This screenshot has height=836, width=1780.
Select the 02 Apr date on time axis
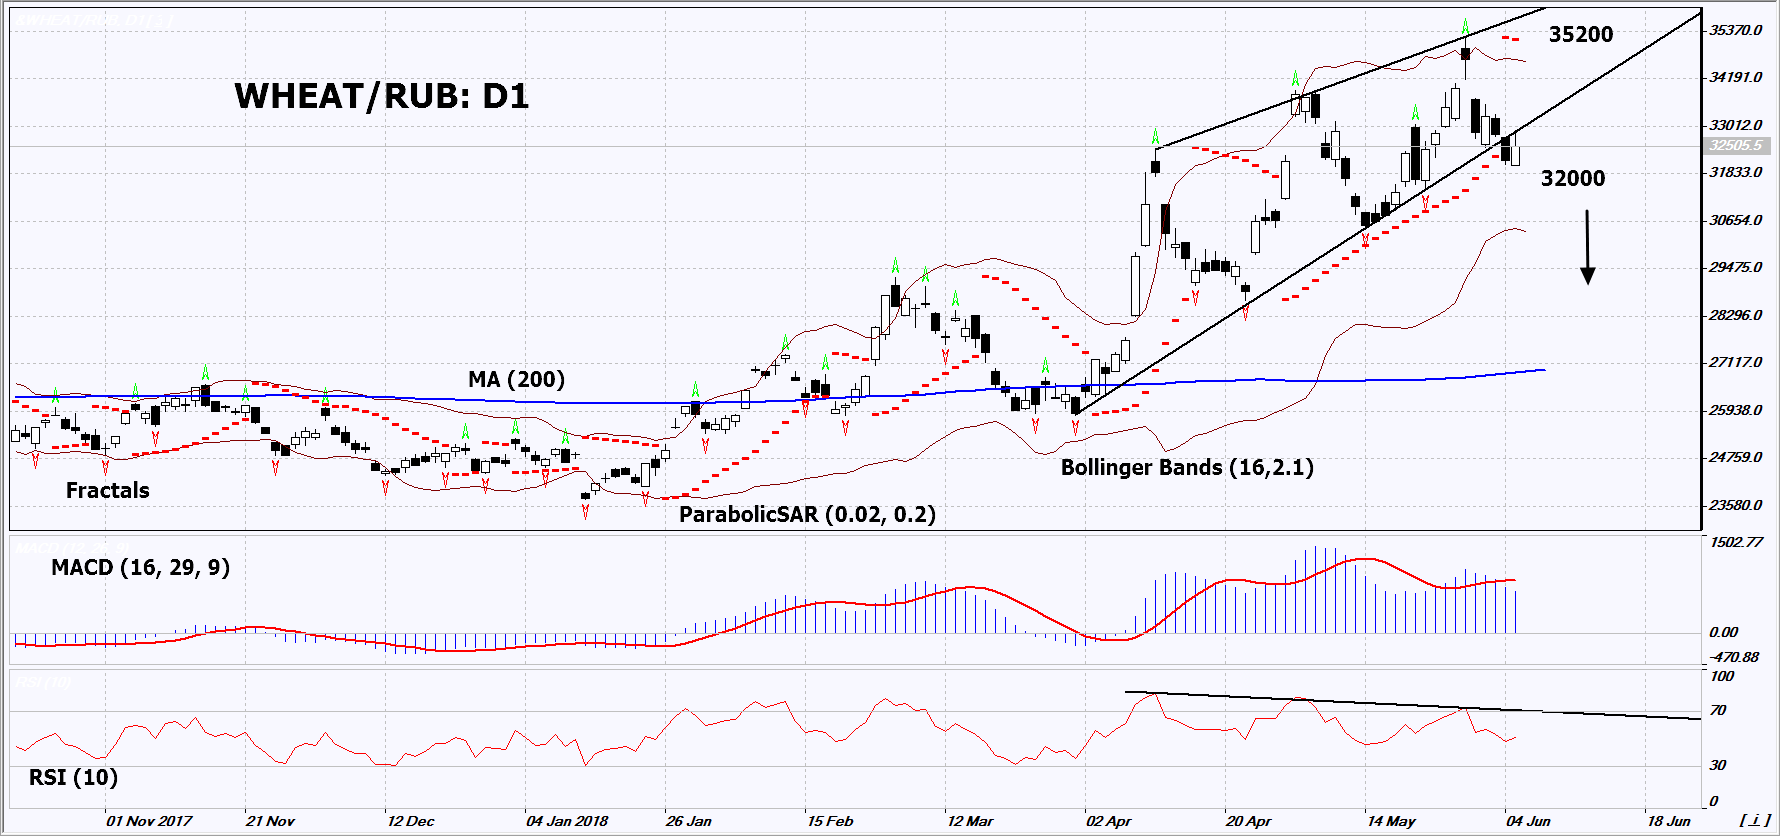coord(1108,821)
